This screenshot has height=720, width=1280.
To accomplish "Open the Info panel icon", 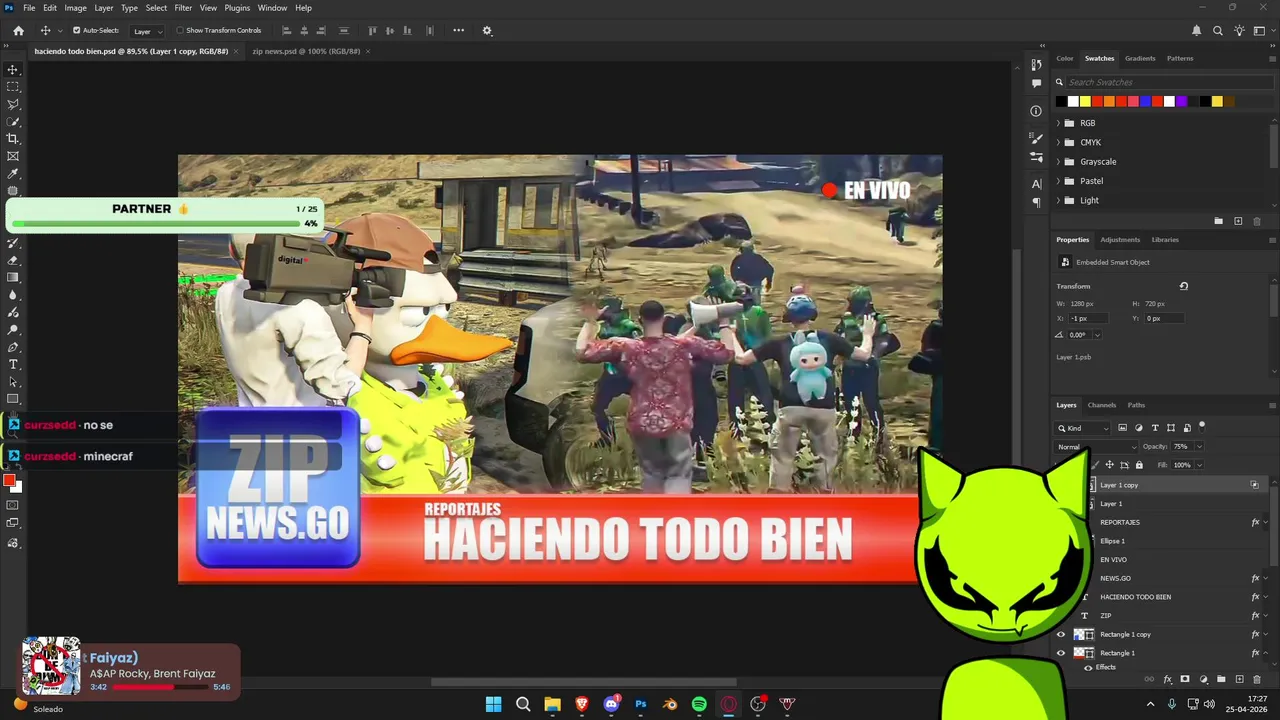I will [1036, 111].
